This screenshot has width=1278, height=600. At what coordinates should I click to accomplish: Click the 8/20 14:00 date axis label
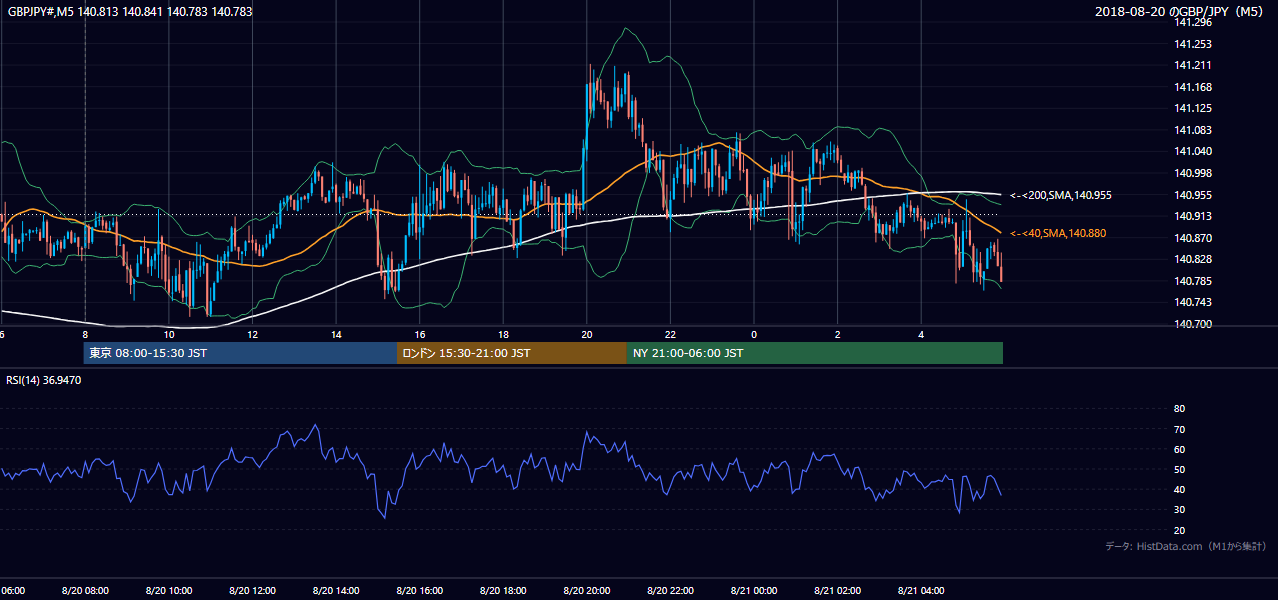(335, 590)
